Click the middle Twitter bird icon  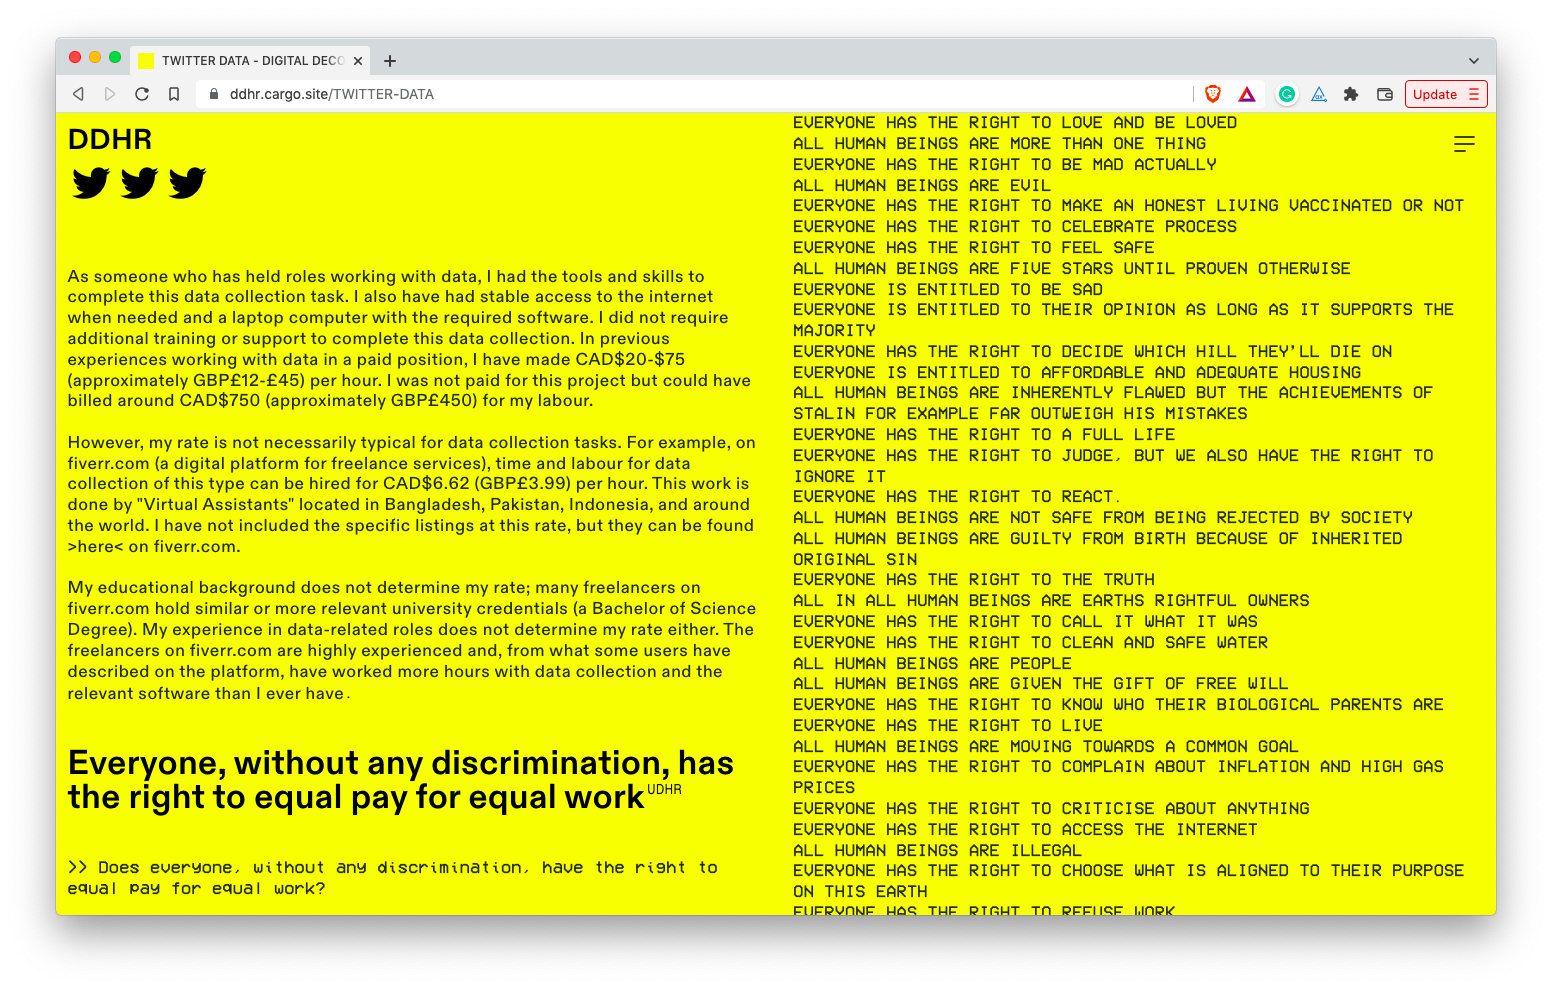139,183
